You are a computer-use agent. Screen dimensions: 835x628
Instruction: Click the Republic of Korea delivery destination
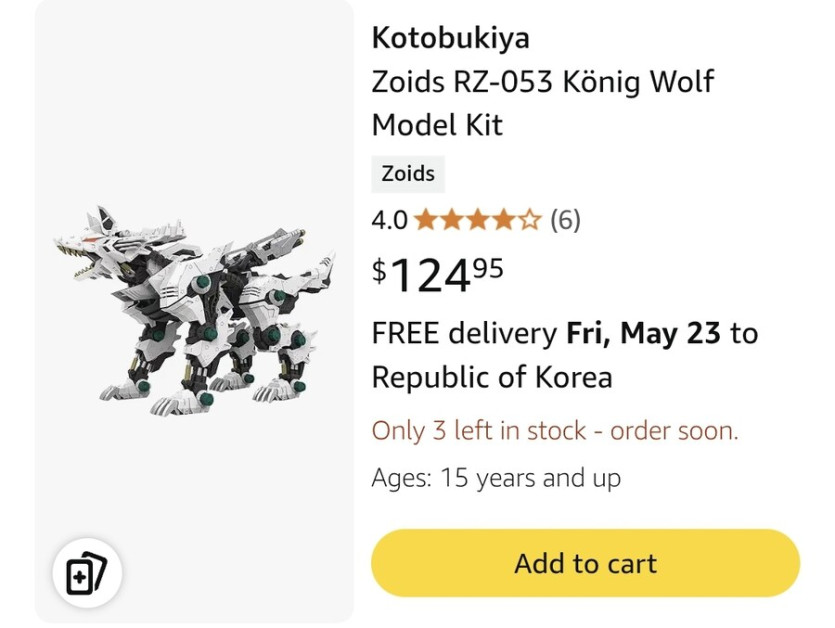[491, 378]
